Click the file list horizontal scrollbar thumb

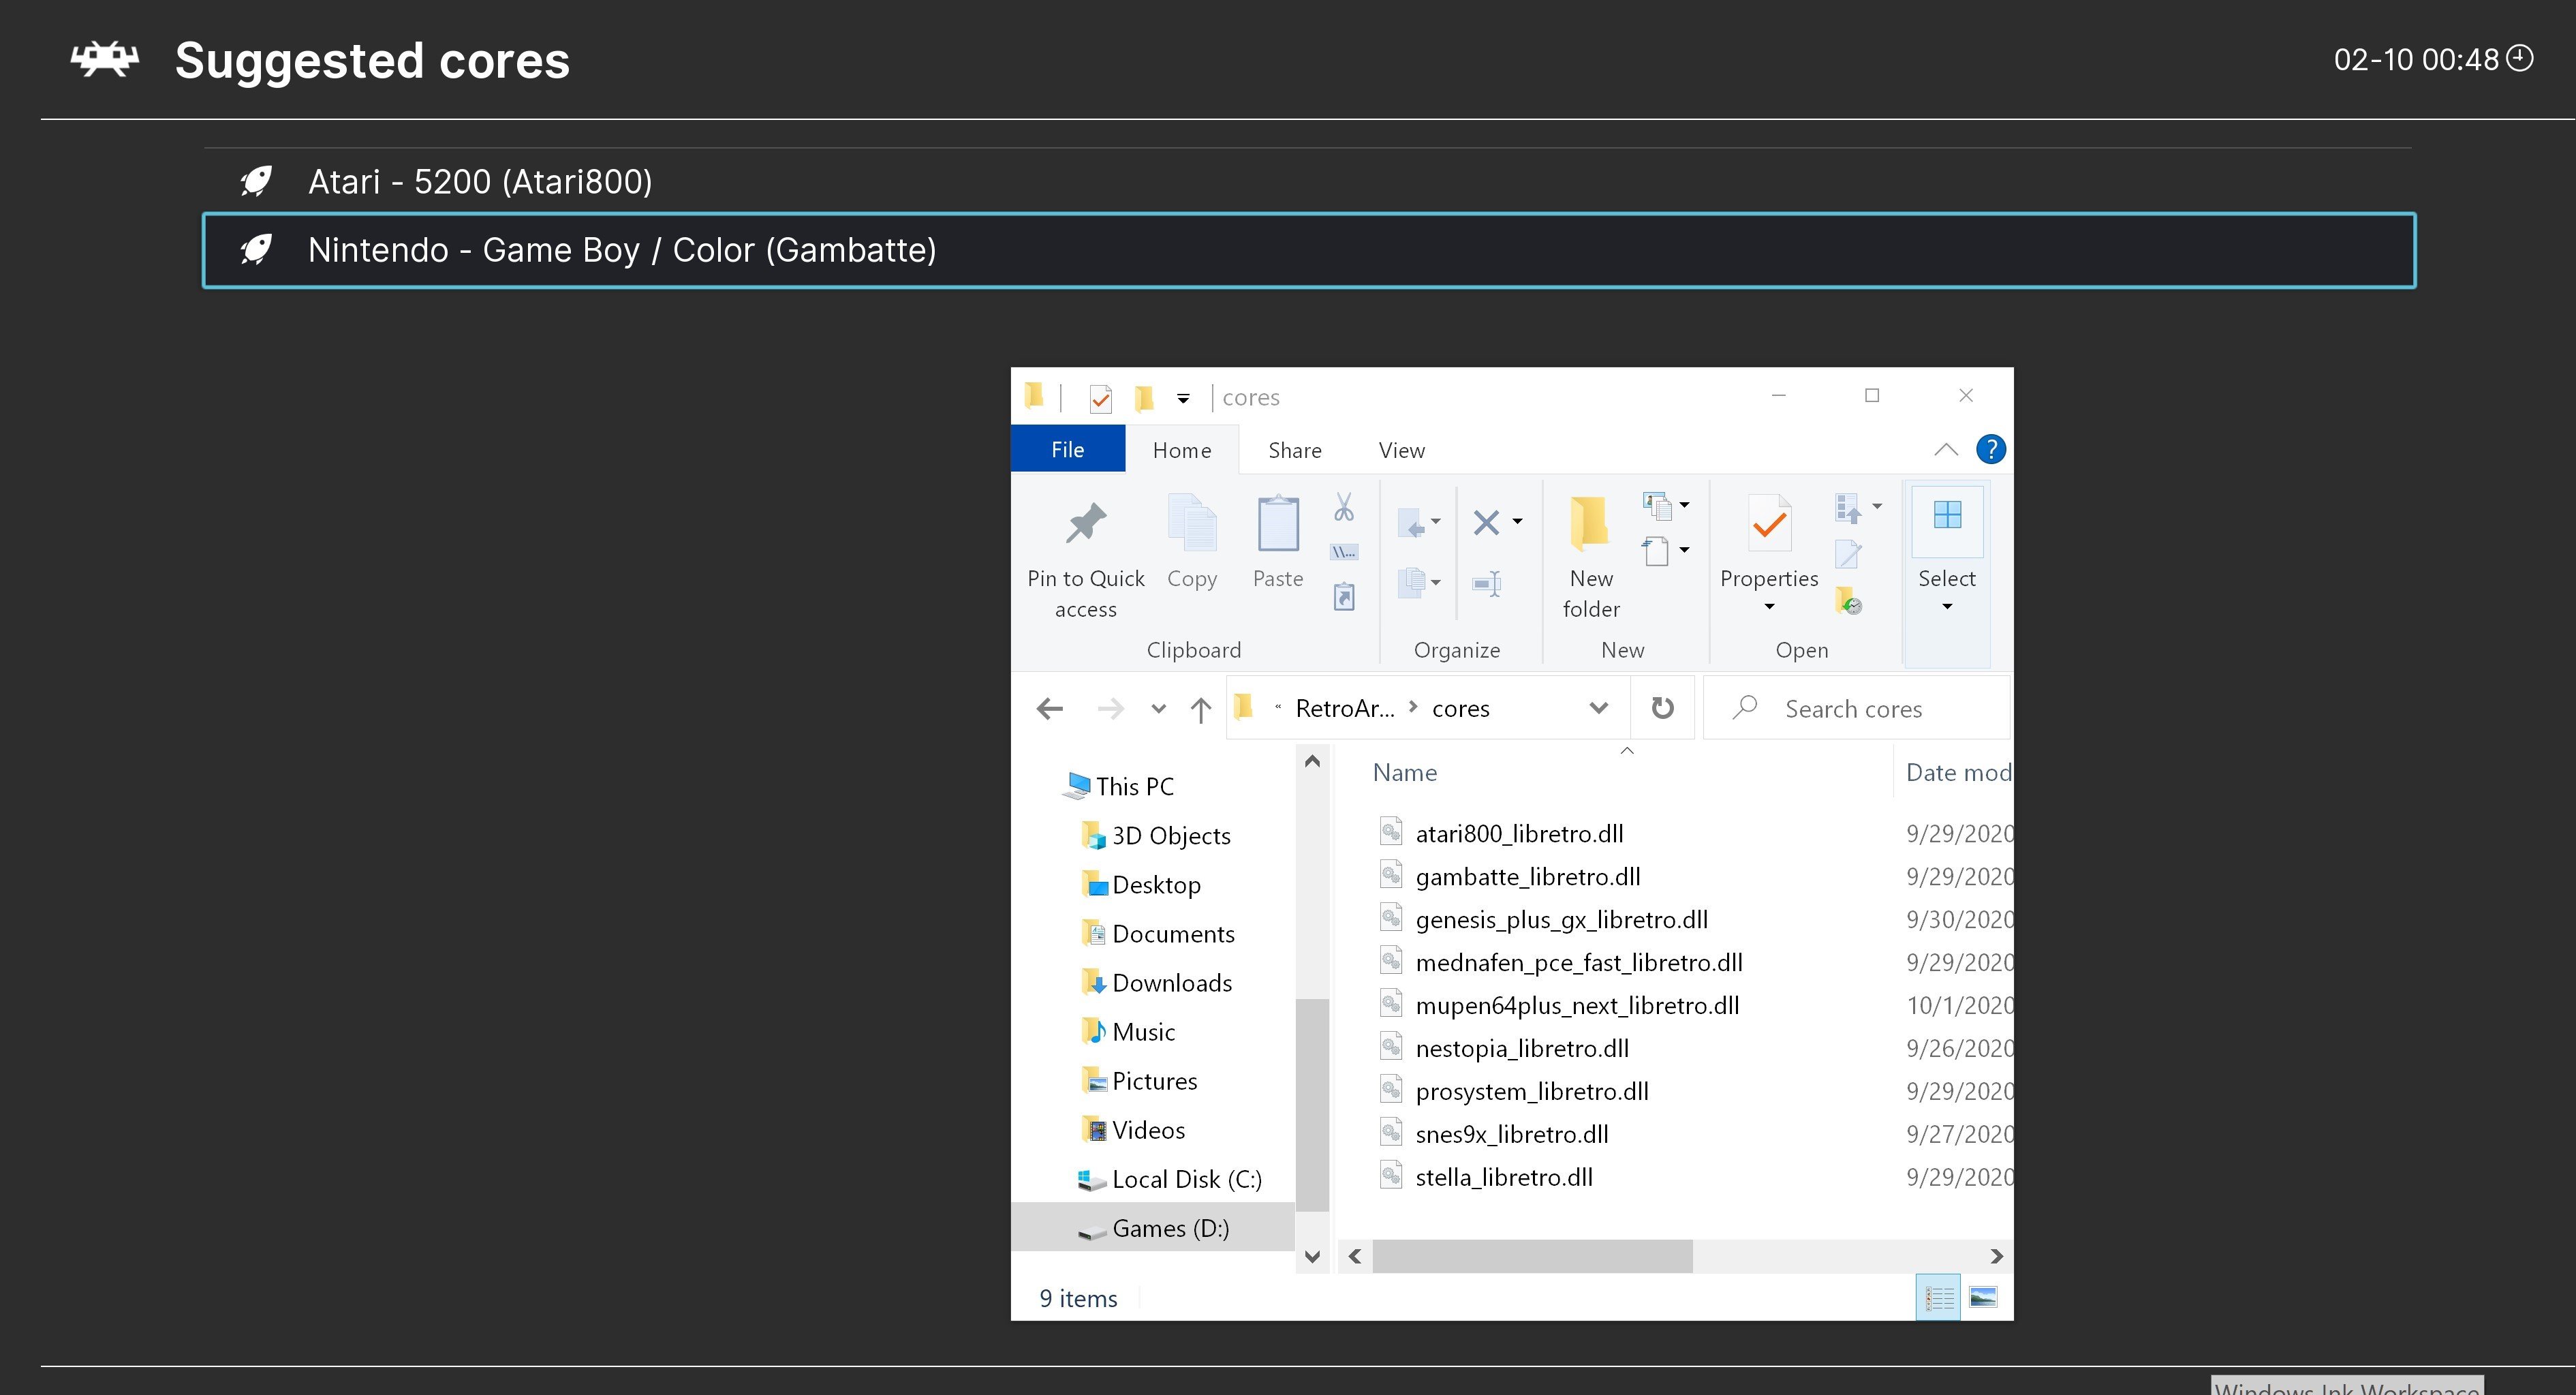[x=1532, y=1256]
